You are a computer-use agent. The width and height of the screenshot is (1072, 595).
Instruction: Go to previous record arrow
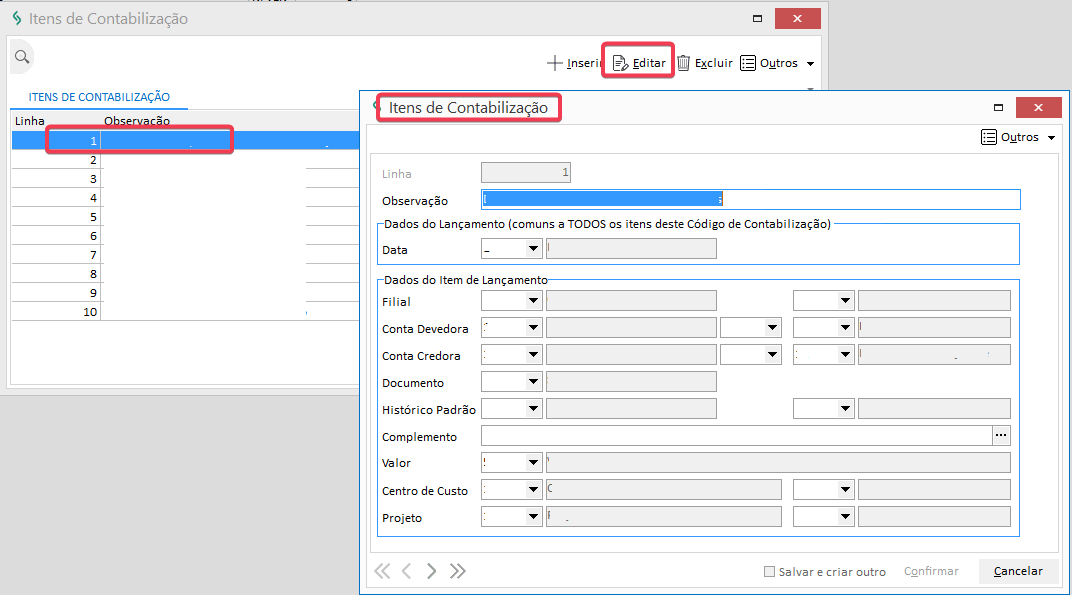click(406, 571)
